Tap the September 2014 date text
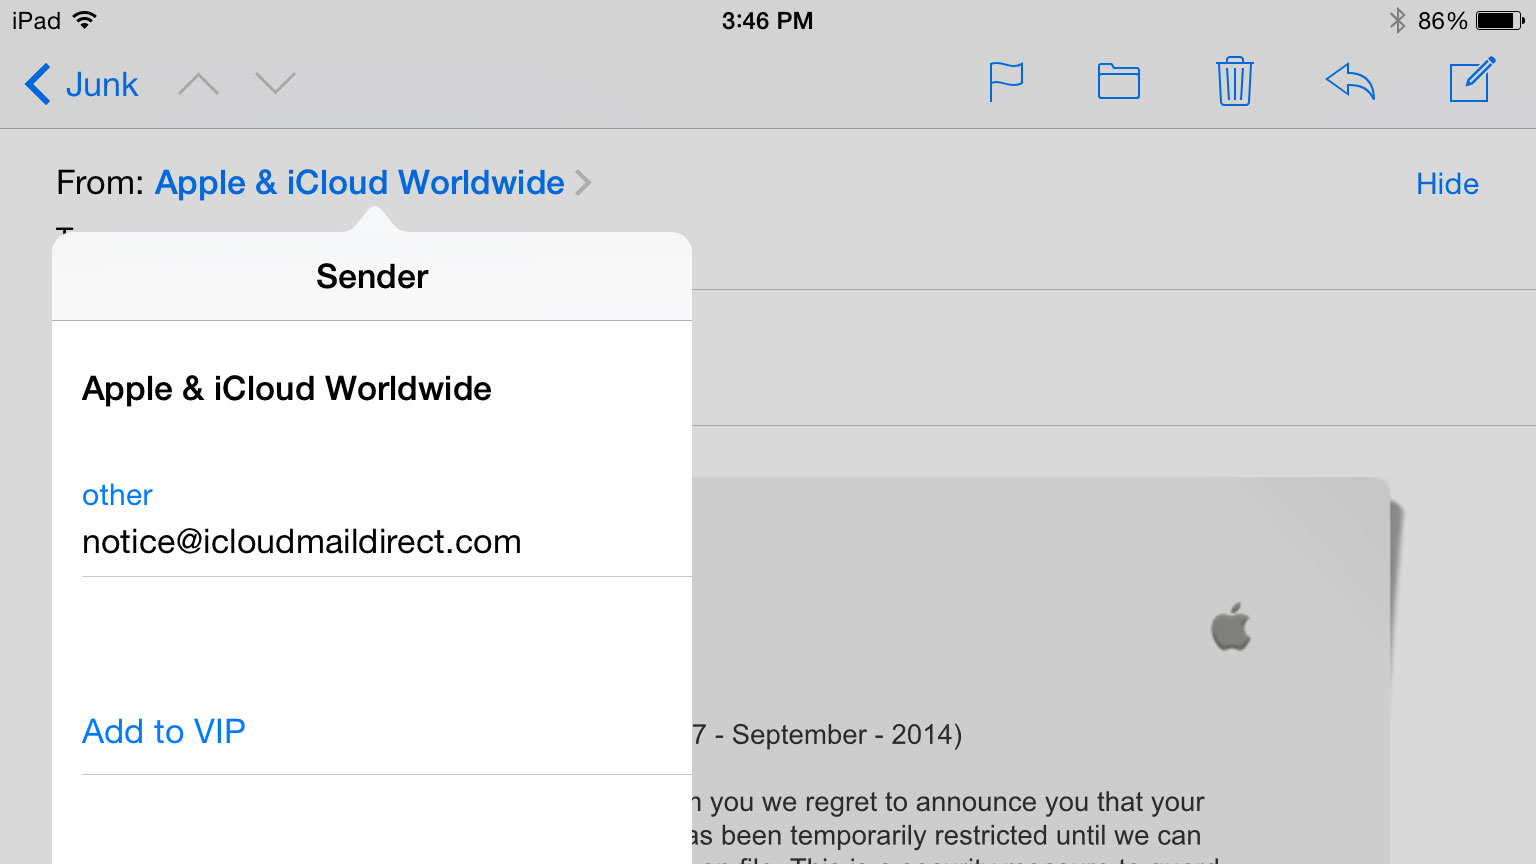The height and width of the screenshot is (864, 1536). pos(827,735)
